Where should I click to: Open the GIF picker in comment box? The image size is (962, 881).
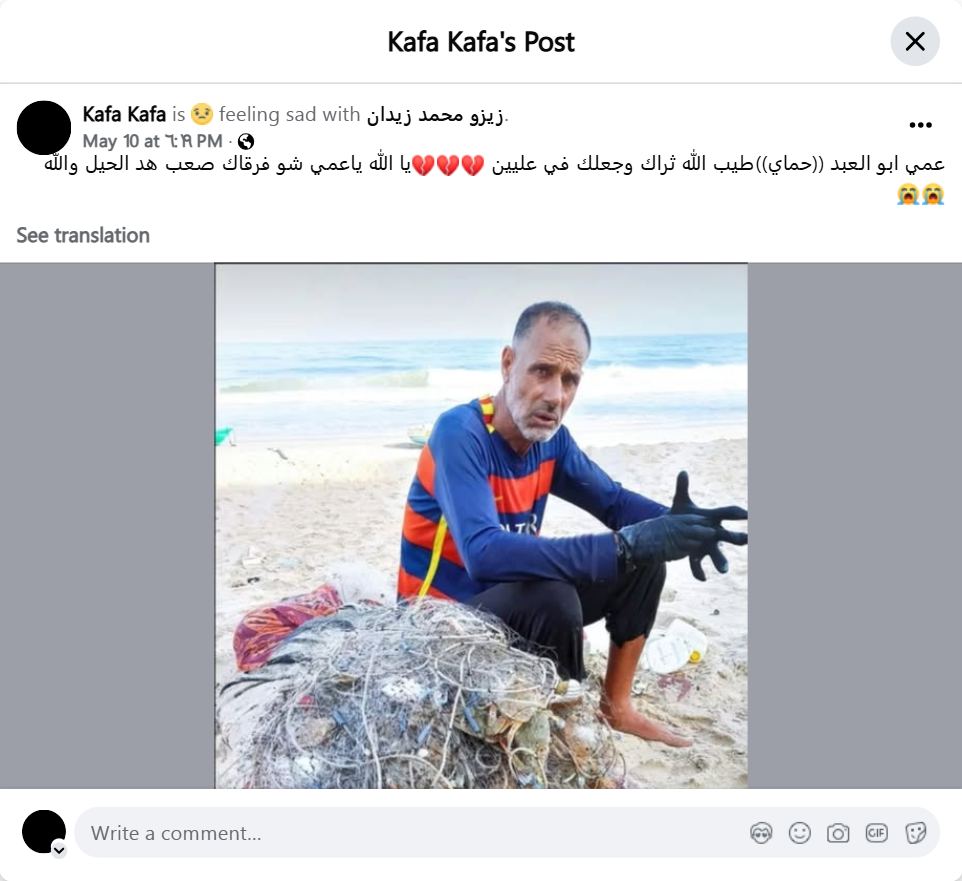[876, 833]
